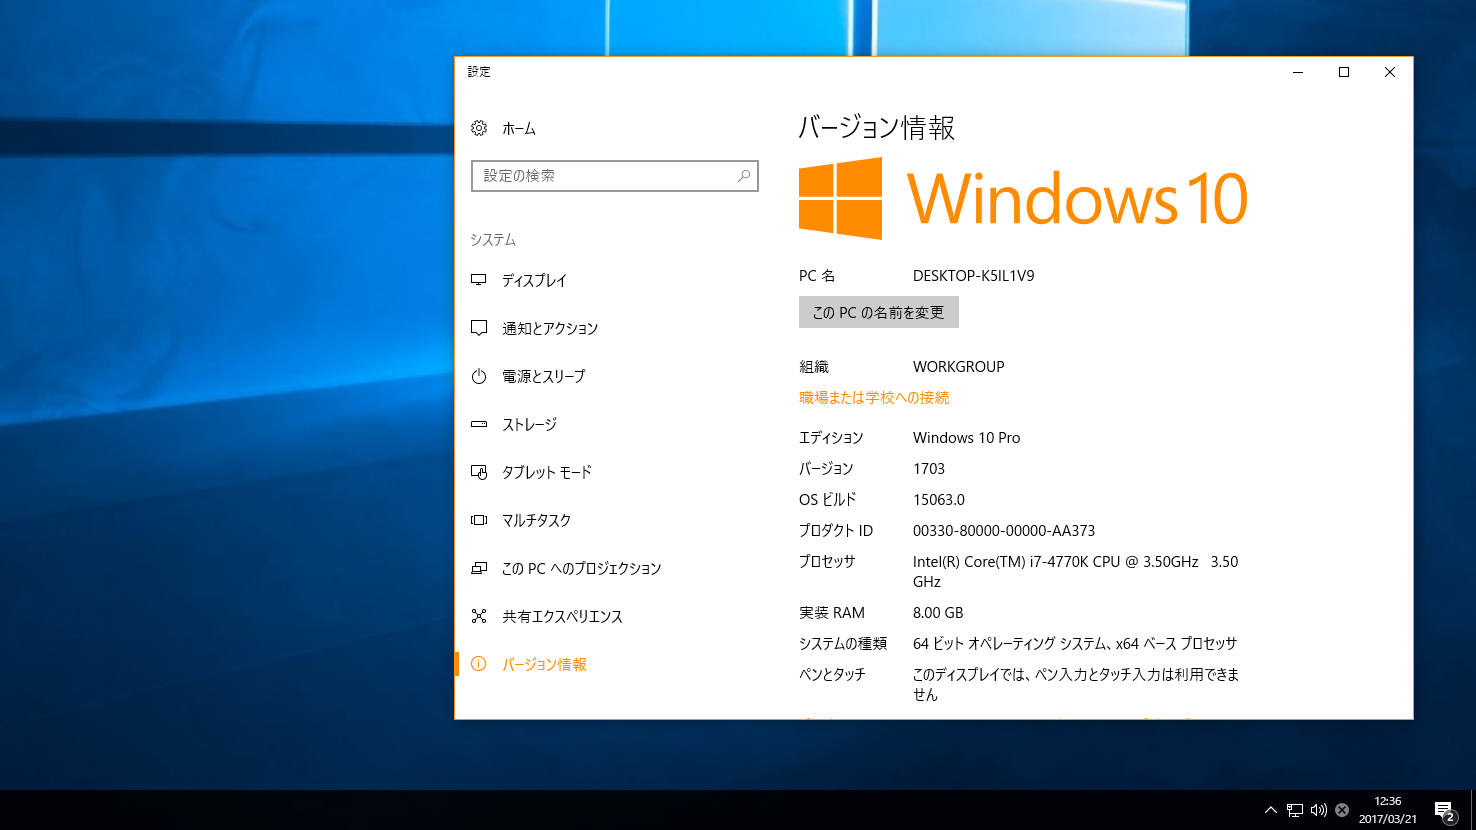
Task: Open the 職場または学校への接続 link
Action: (874, 398)
